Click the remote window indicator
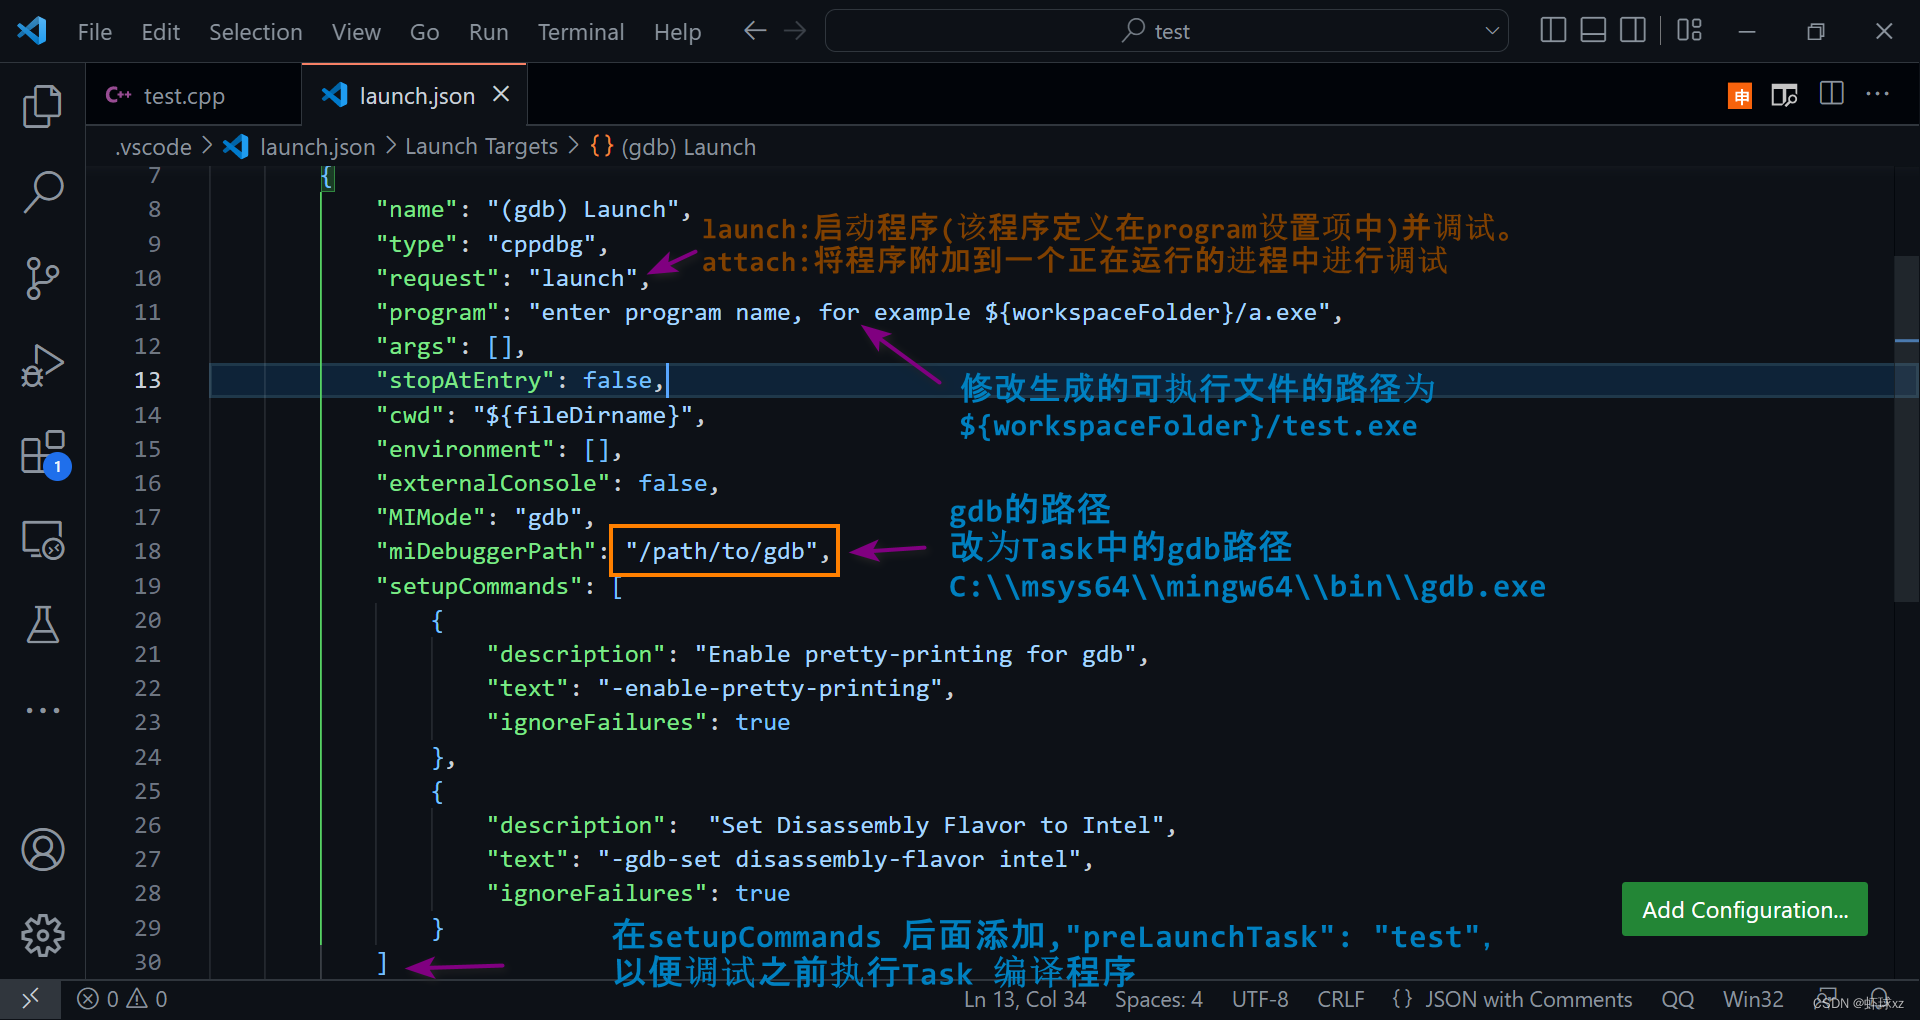Viewport: 1920px width, 1020px height. (30, 999)
